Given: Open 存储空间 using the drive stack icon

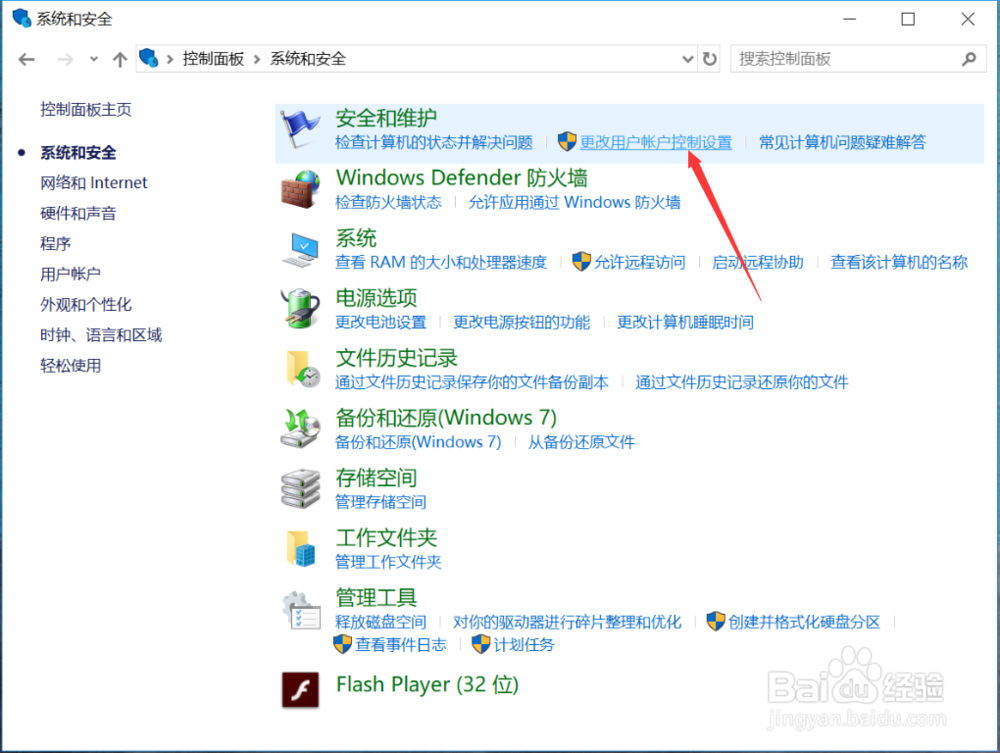Looking at the screenshot, I should coord(300,488).
